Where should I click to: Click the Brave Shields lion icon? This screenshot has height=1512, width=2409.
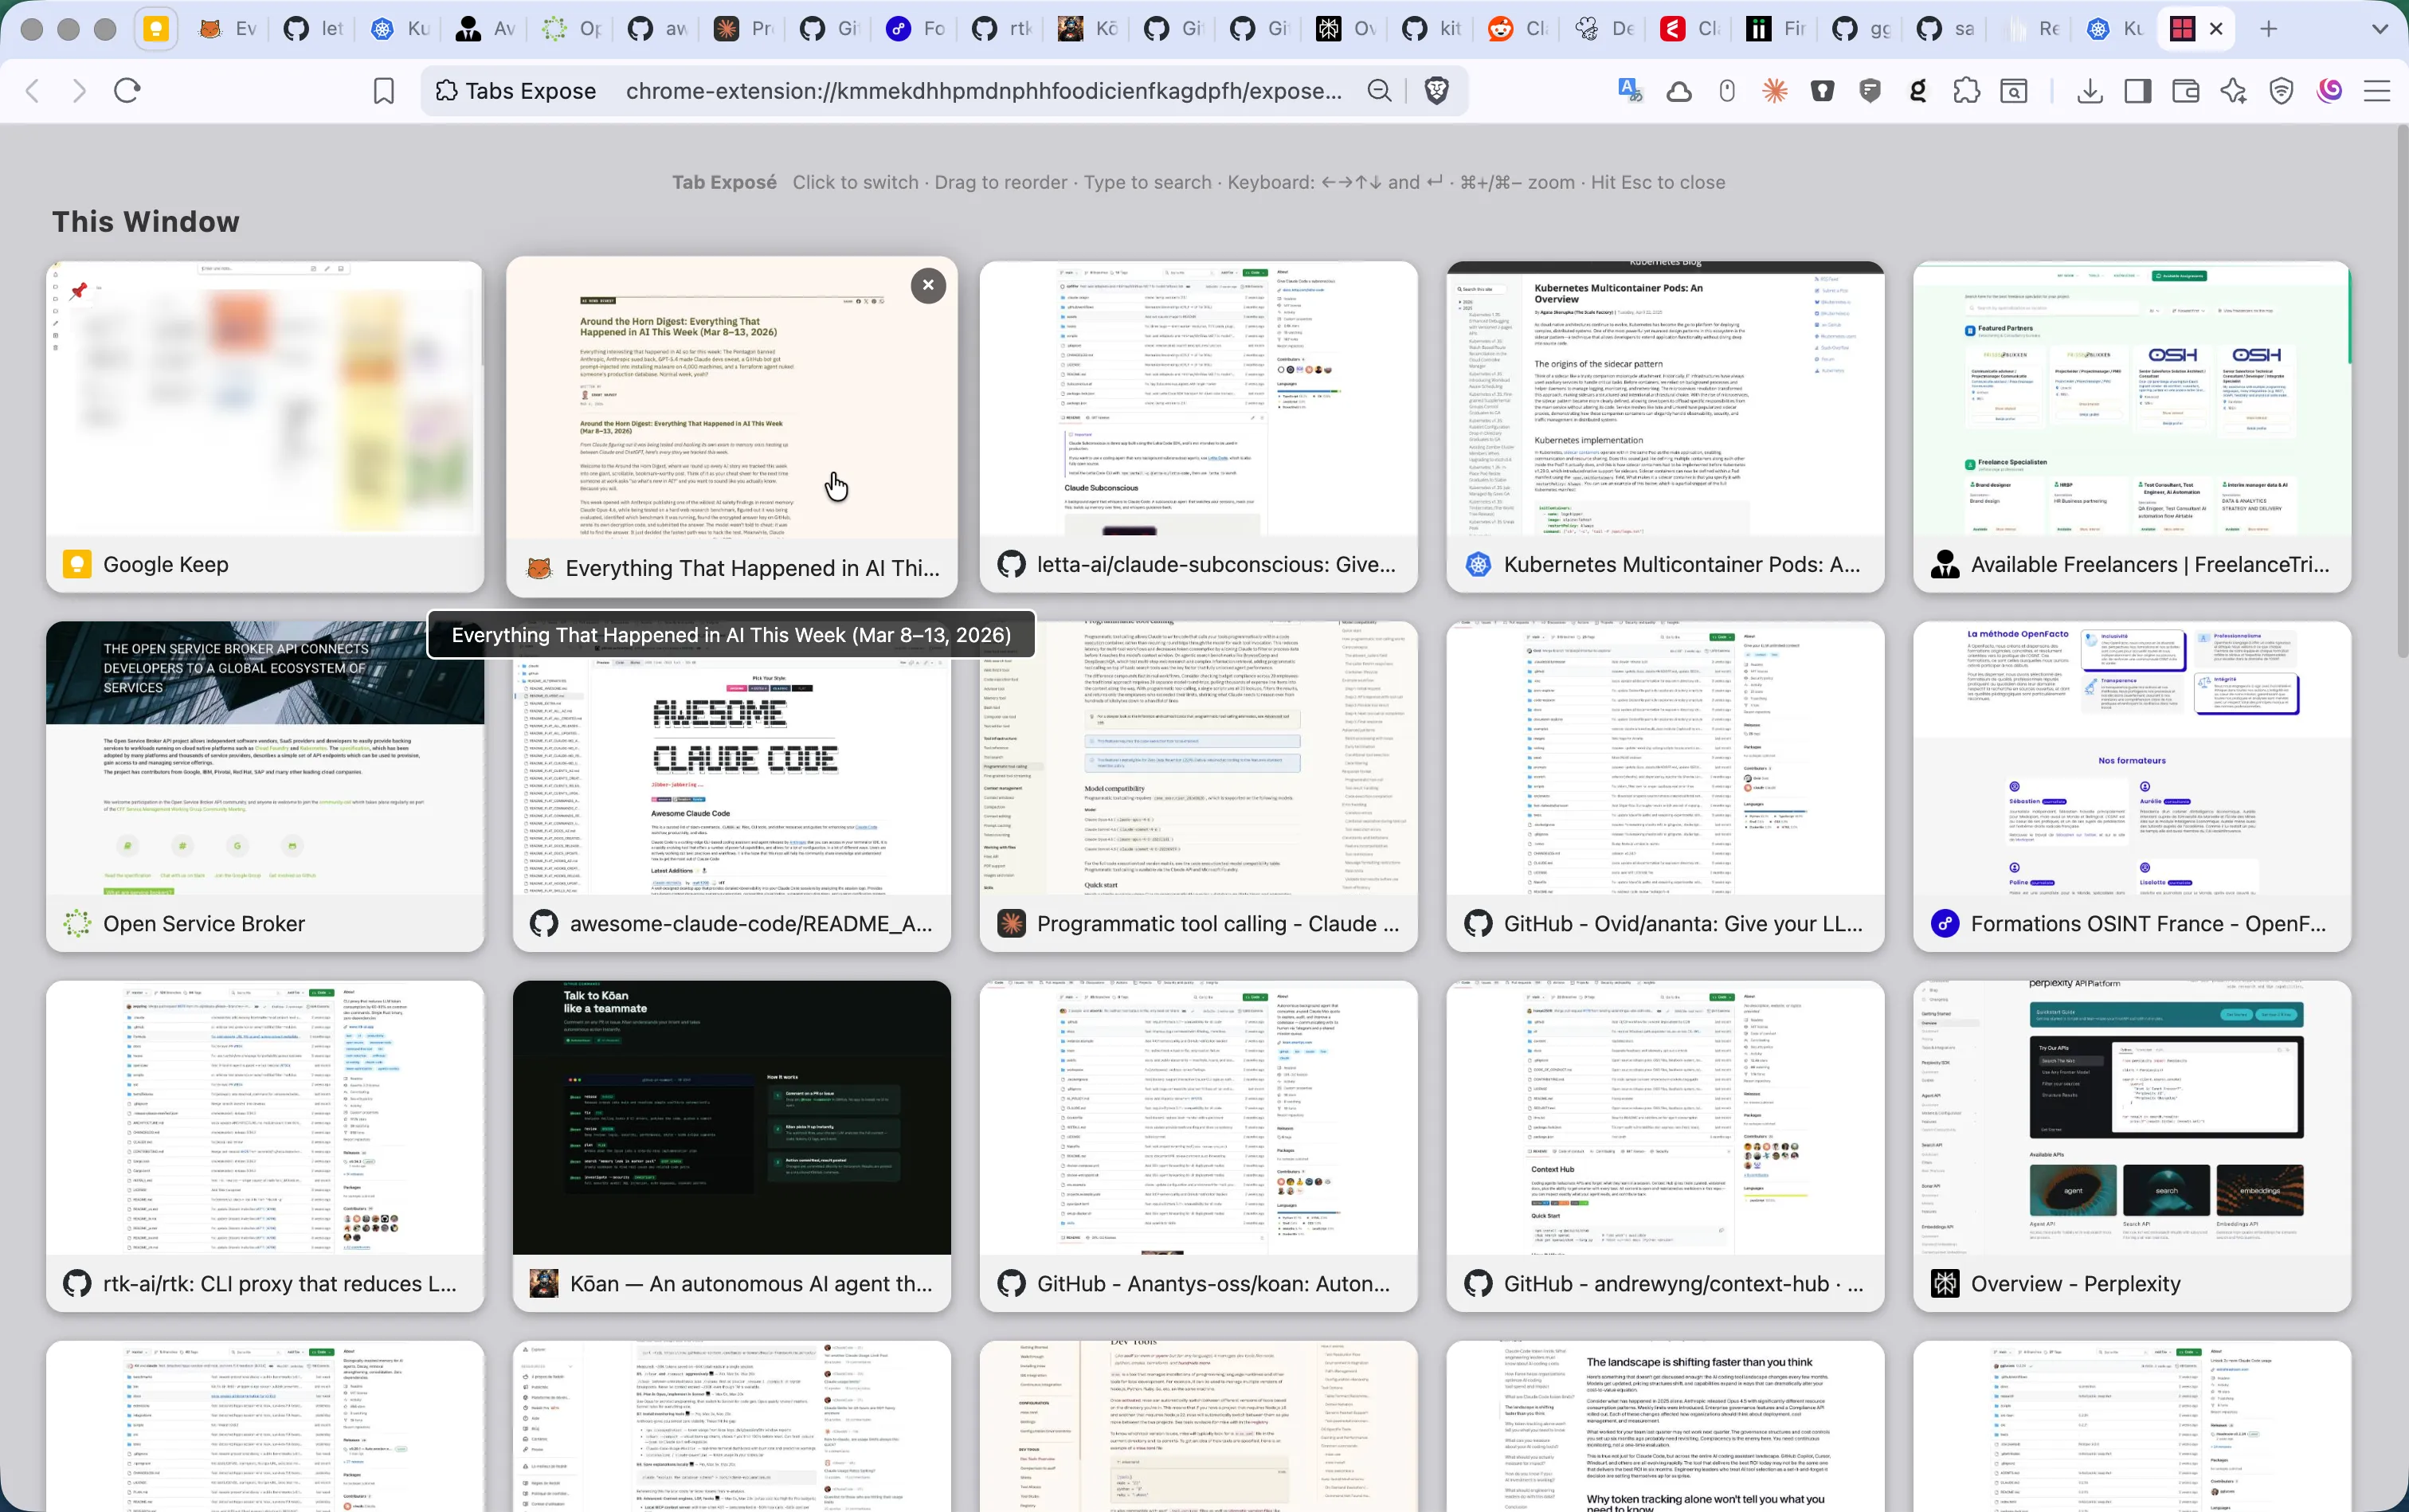1436,91
